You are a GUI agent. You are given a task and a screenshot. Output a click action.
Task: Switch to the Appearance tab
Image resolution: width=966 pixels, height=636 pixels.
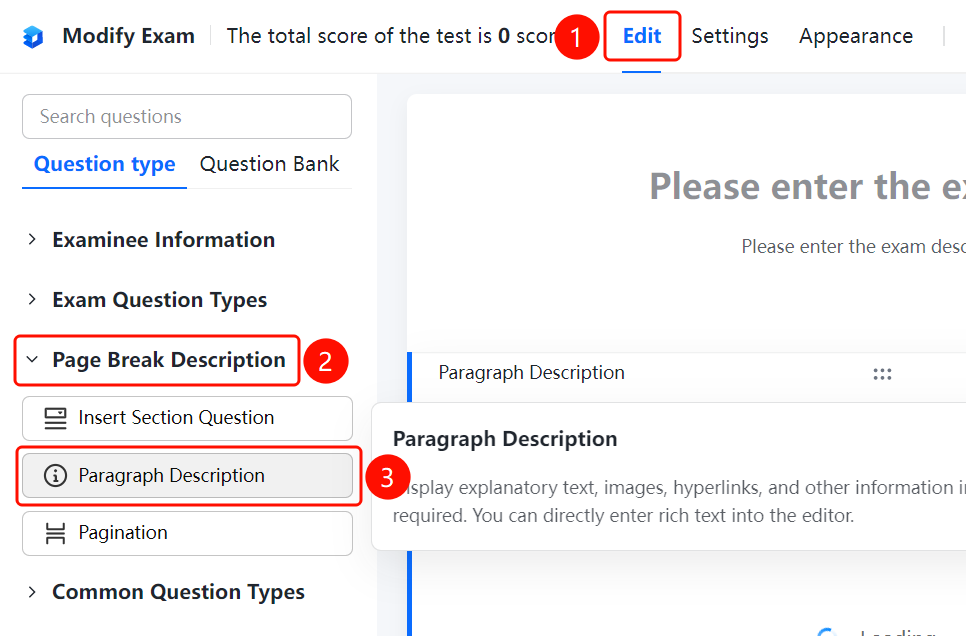coord(856,36)
